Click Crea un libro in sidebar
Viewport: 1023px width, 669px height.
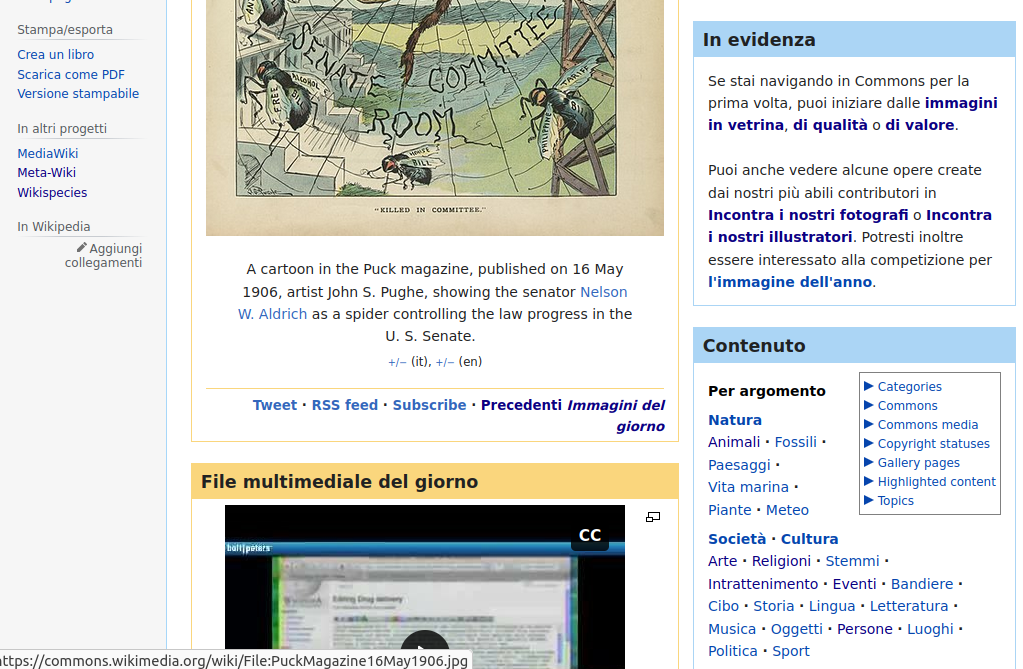(55, 55)
